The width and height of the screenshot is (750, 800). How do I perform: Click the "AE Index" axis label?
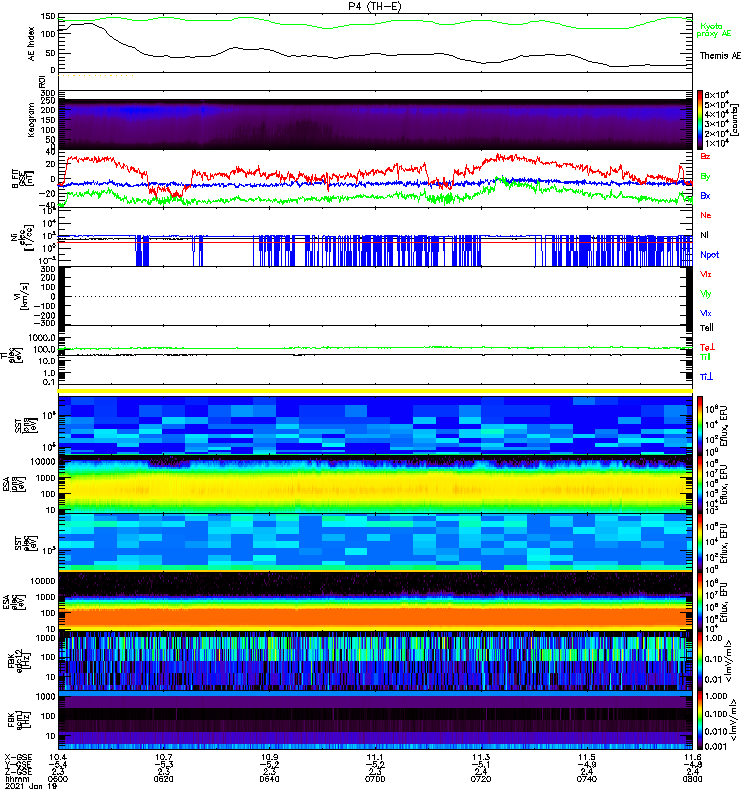32,44
